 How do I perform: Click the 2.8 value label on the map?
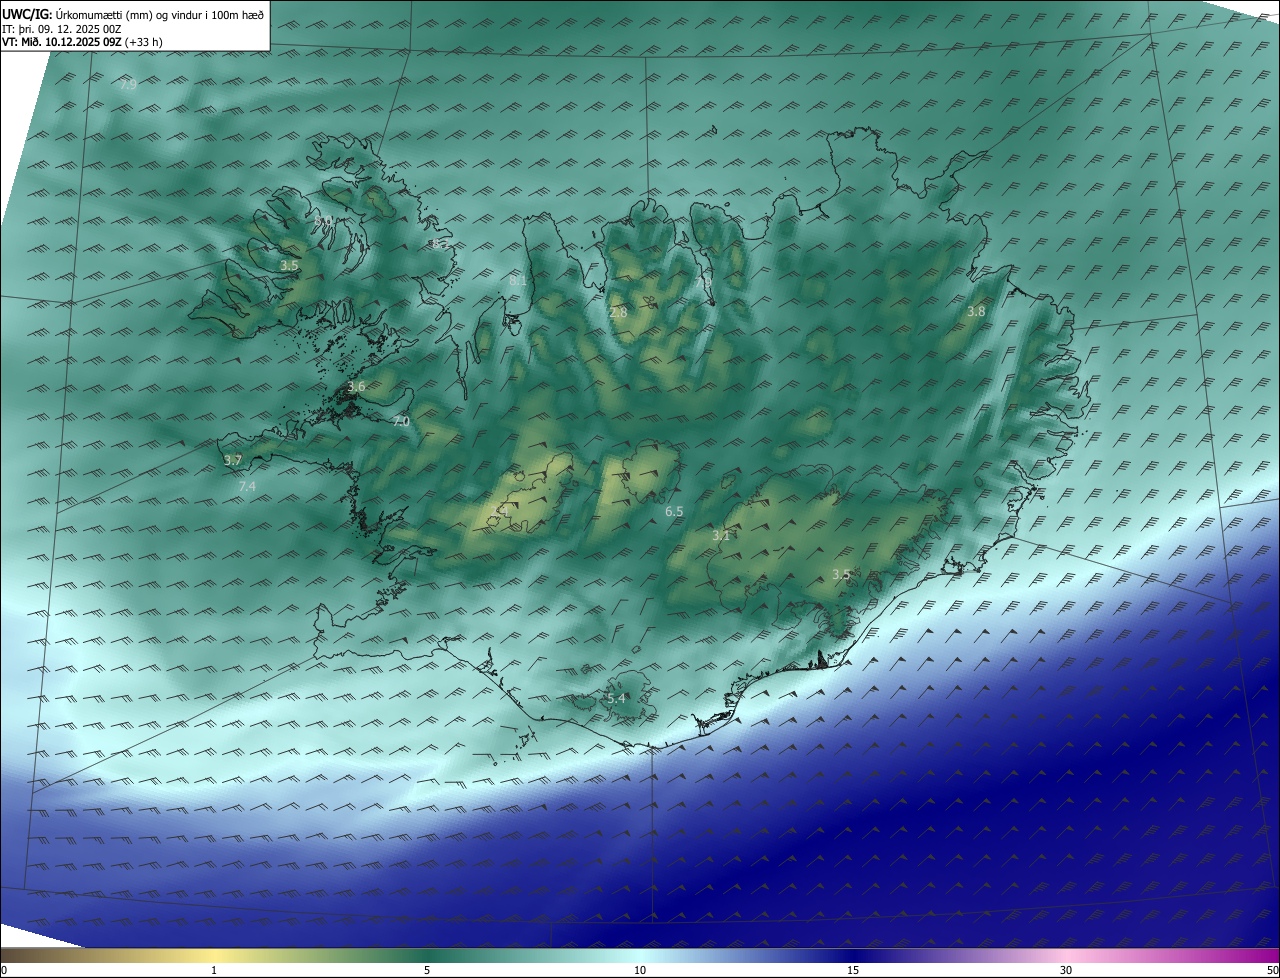[618, 313]
